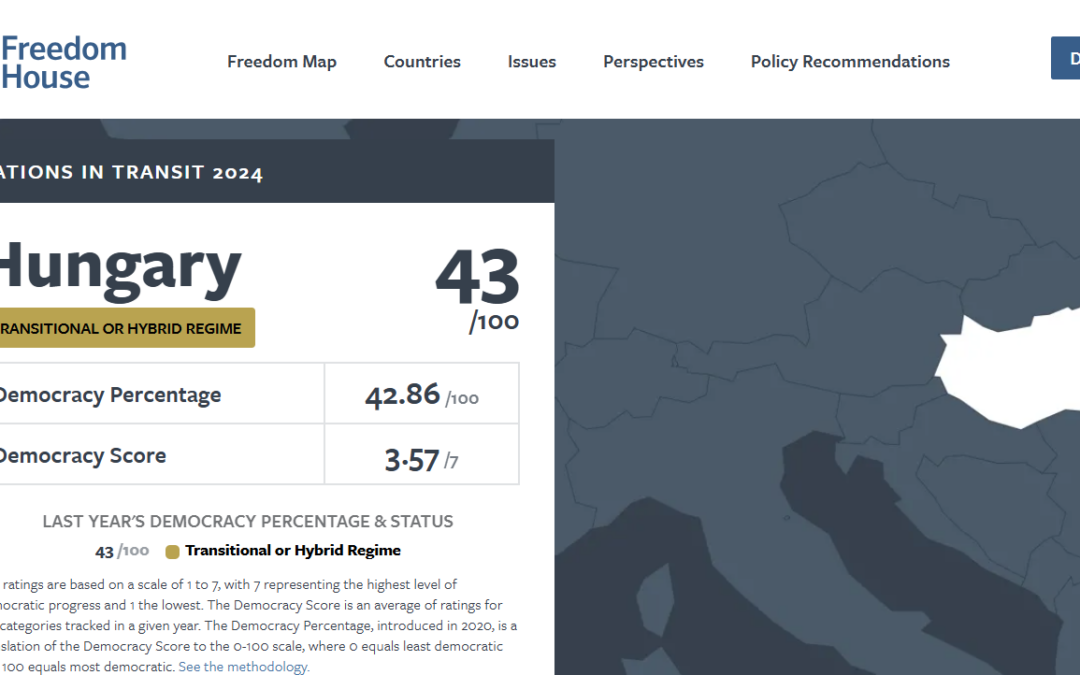Open the Issues section
This screenshot has height=675, width=1080.
pyautogui.click(x=531, y=61)
